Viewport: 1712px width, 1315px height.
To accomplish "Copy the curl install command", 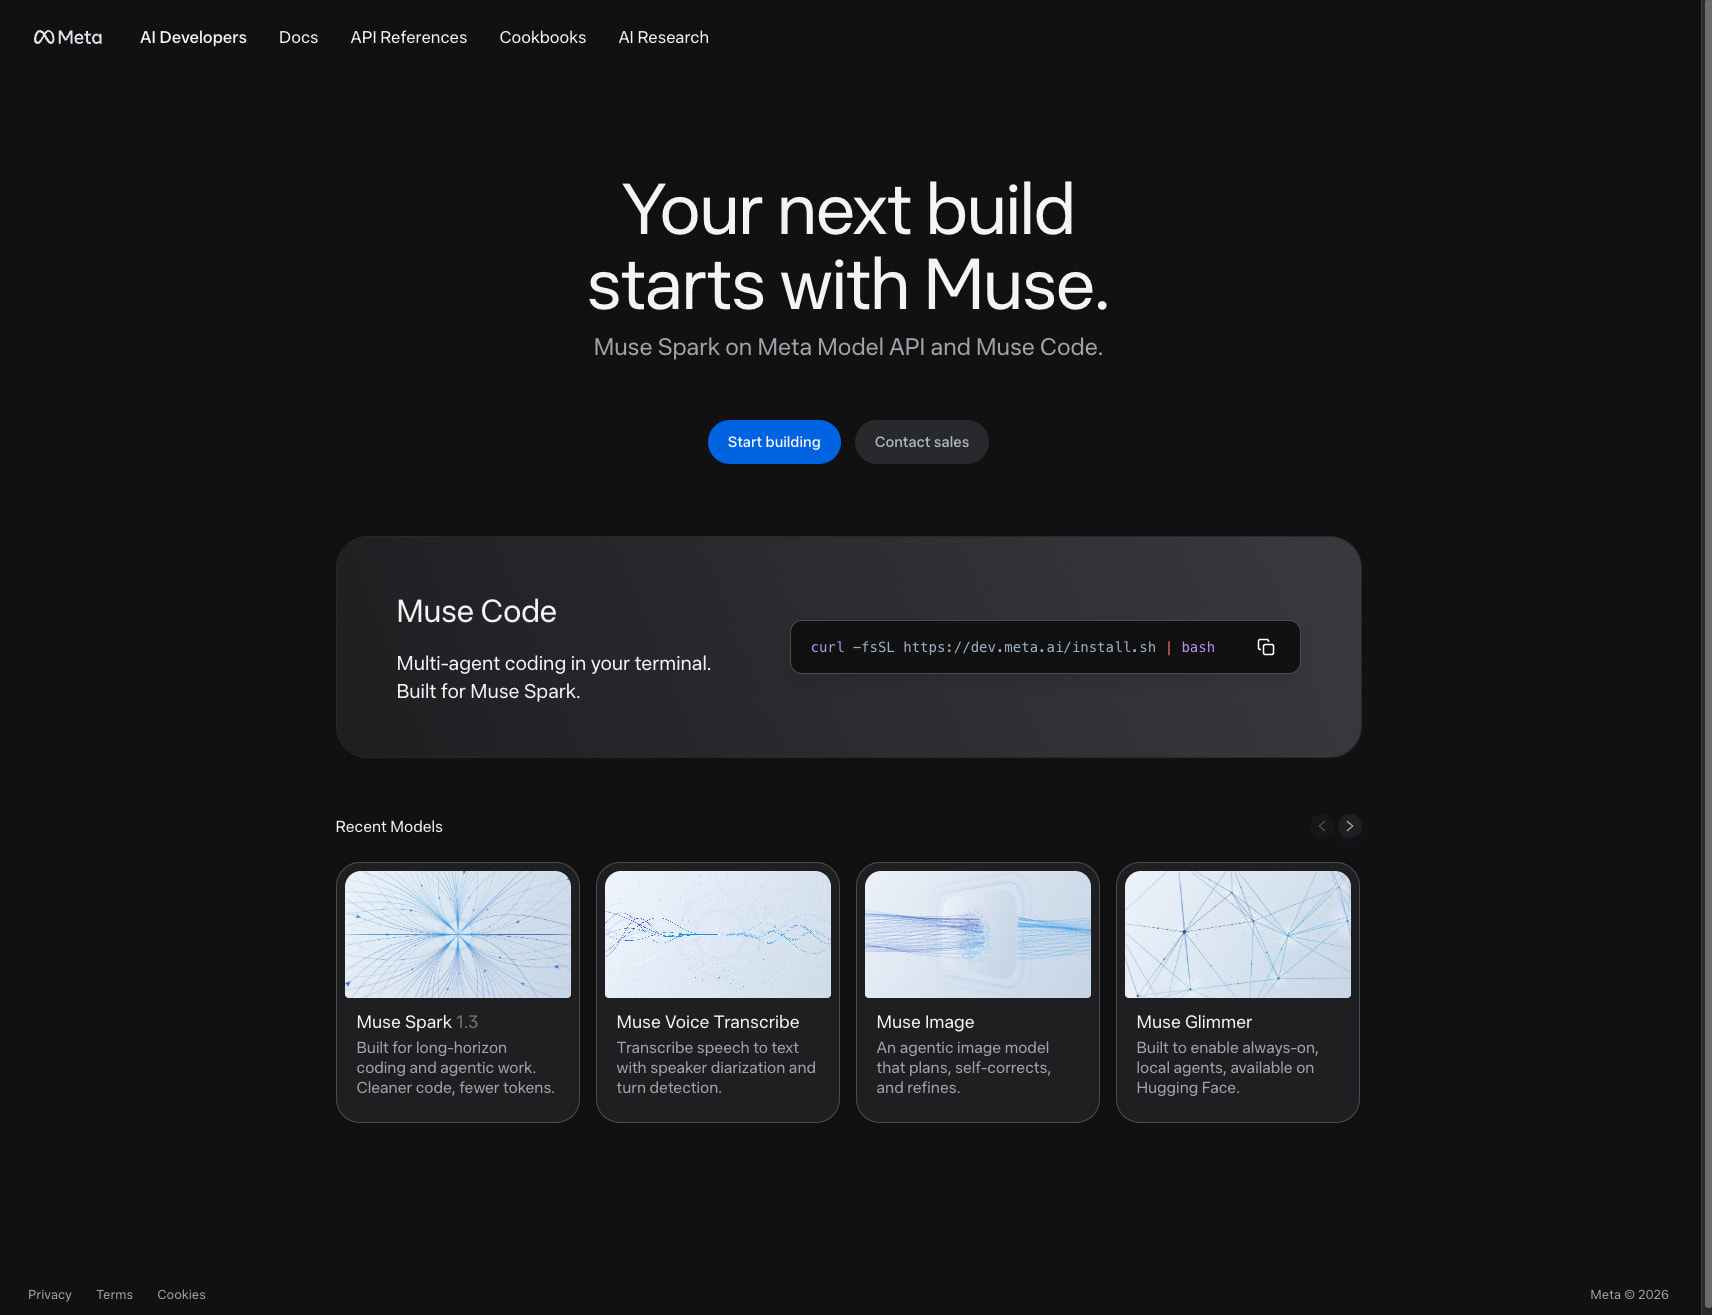I will point(1265,647).
